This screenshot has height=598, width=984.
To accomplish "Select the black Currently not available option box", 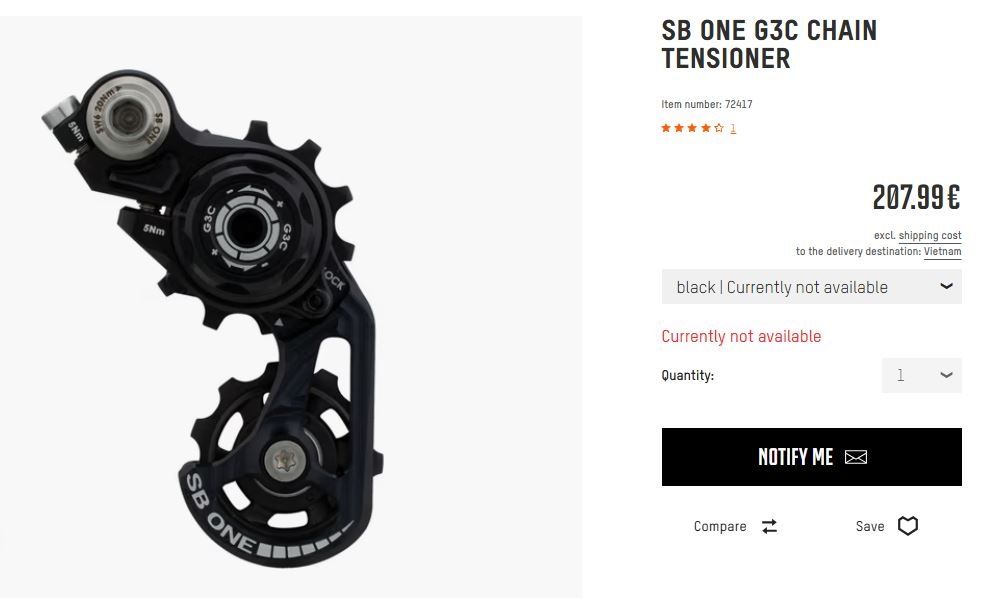I will [x=811, y=287].
